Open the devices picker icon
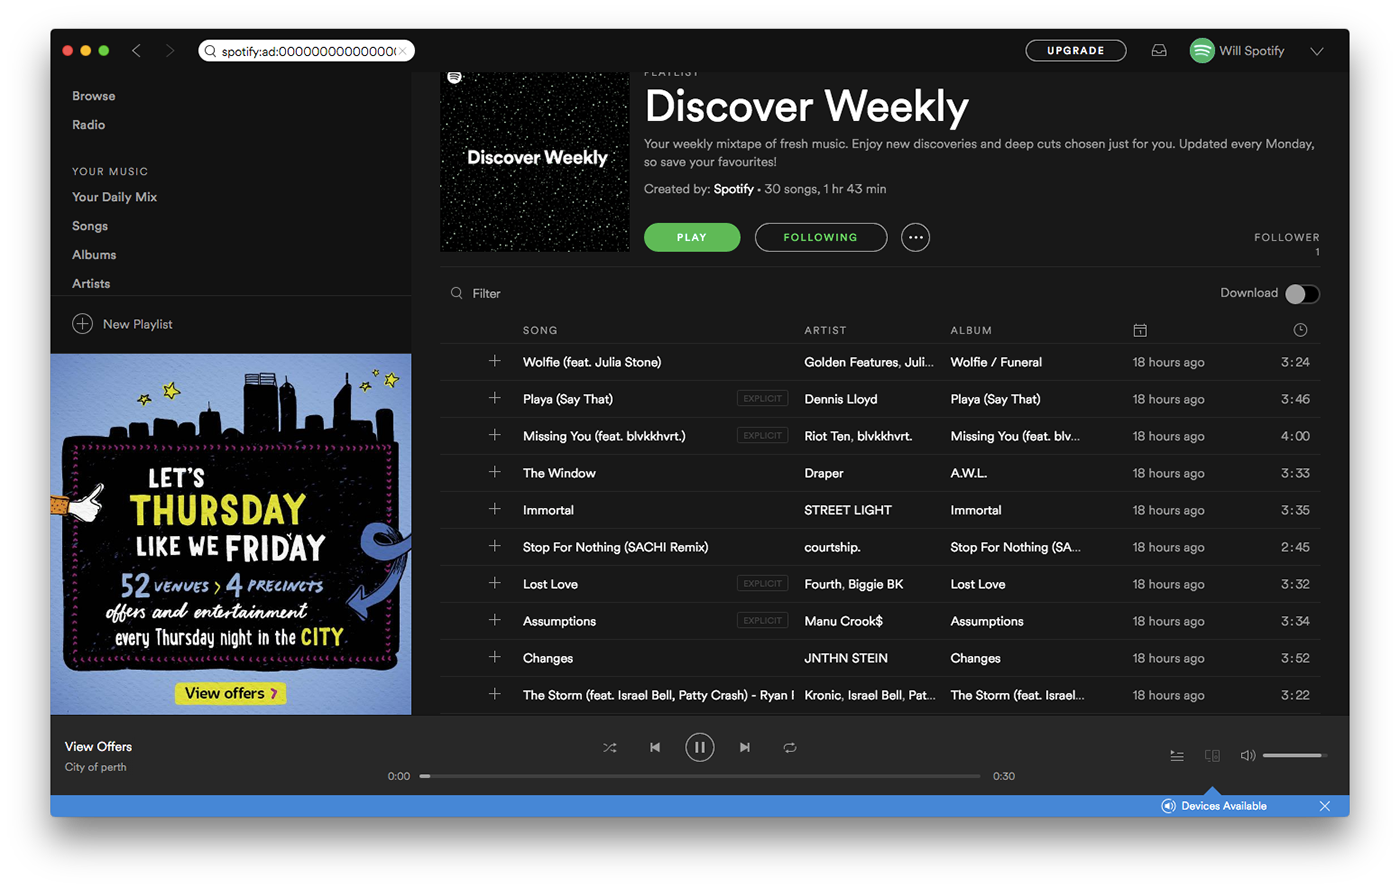The image size is (1400, 889). coord(1212,756)
